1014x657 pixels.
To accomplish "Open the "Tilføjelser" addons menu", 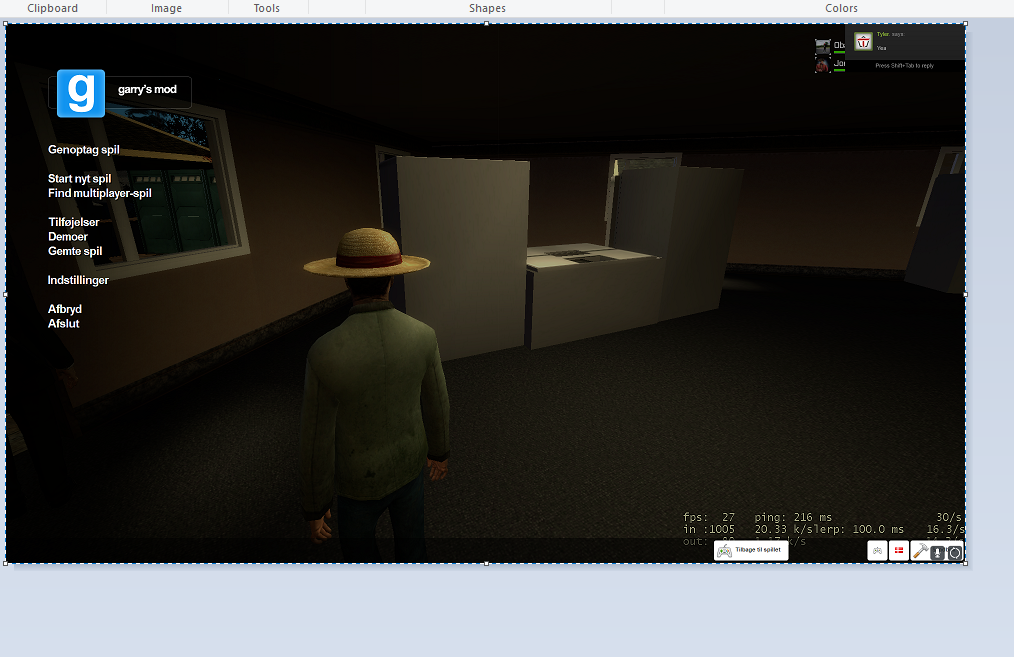I will click(x=74, y=222).
